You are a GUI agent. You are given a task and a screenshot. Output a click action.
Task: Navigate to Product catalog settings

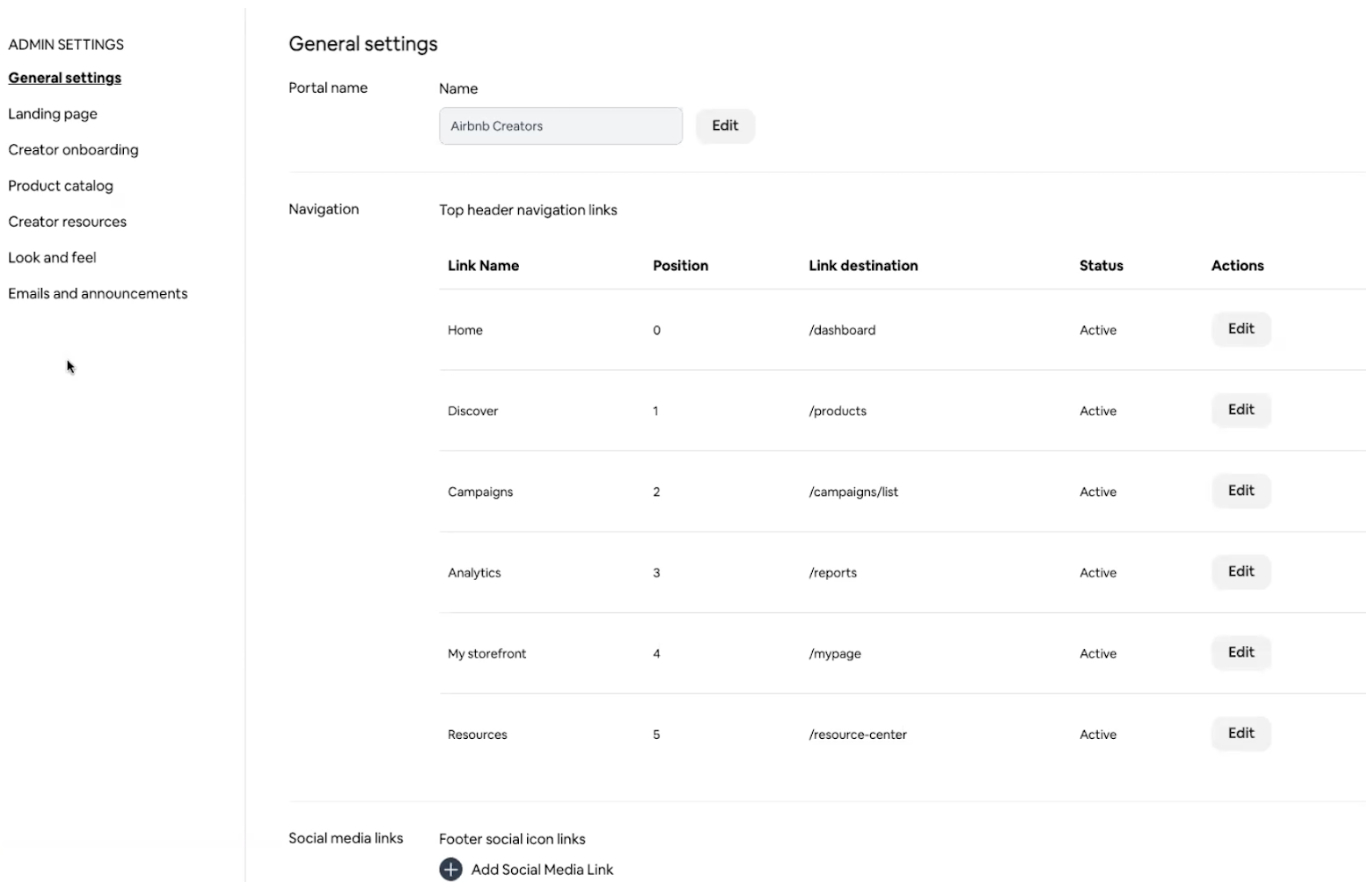(61, 186)
